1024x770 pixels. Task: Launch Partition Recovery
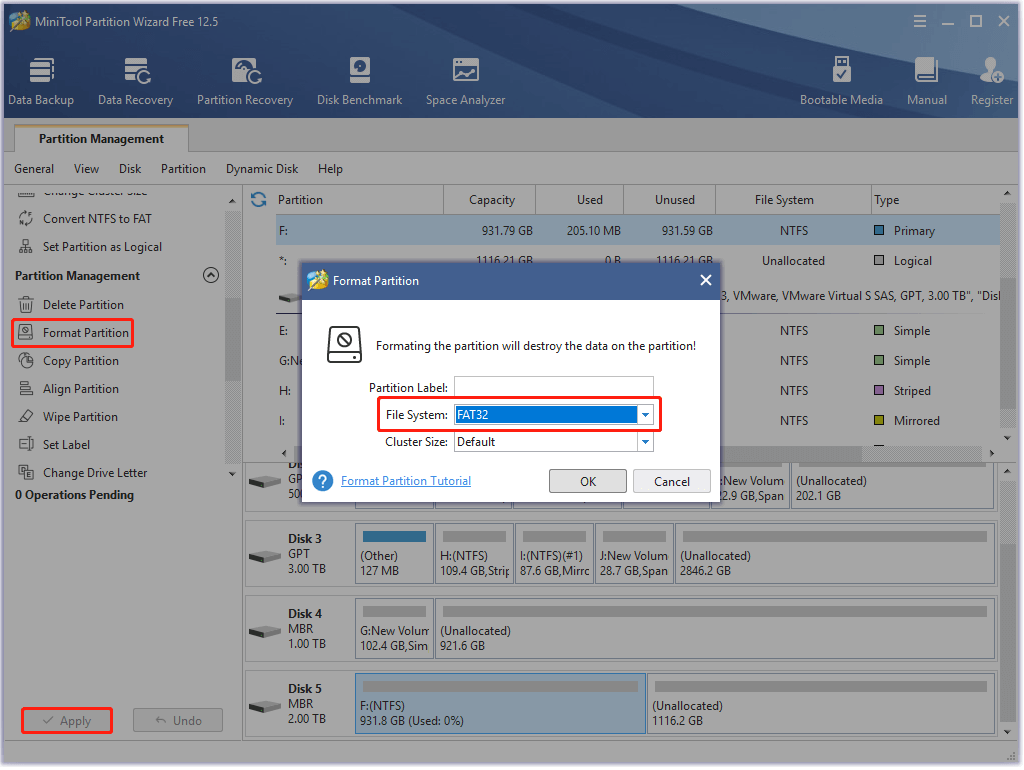[x=245, y=79]
